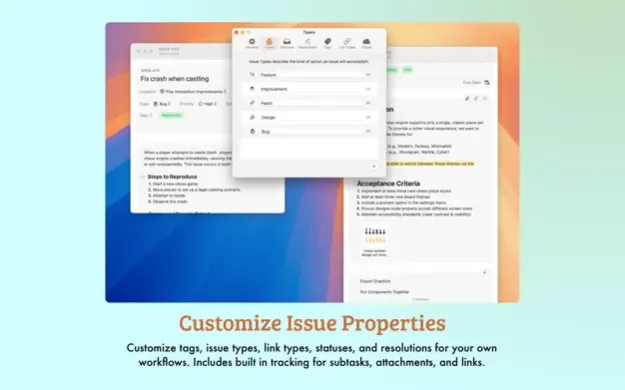Open the Location dropdown in issue window

pyautogui.click(x=193, y=92)
